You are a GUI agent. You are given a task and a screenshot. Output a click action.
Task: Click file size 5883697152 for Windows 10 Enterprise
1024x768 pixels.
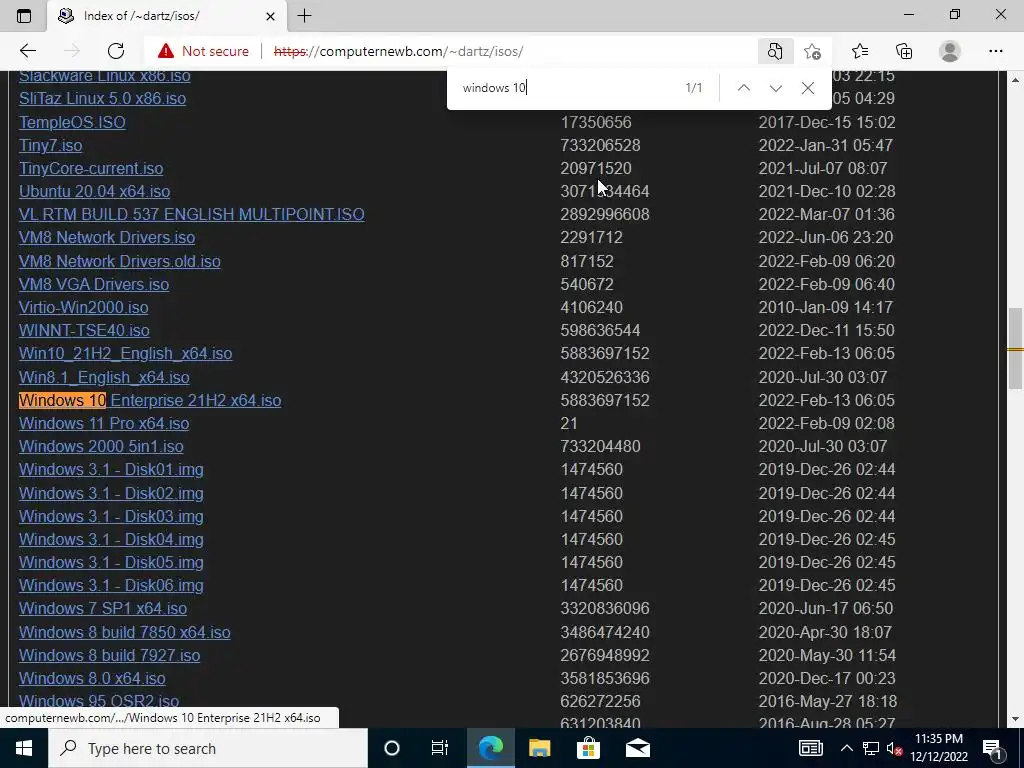pyautogui.click(x=605, y=400)
